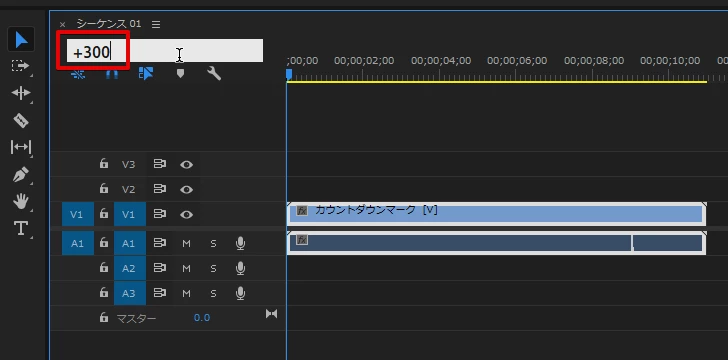Solo track A3 with S button
This screenshot has height=360, width=728.
pyautogui.click(x=213, y=294)
